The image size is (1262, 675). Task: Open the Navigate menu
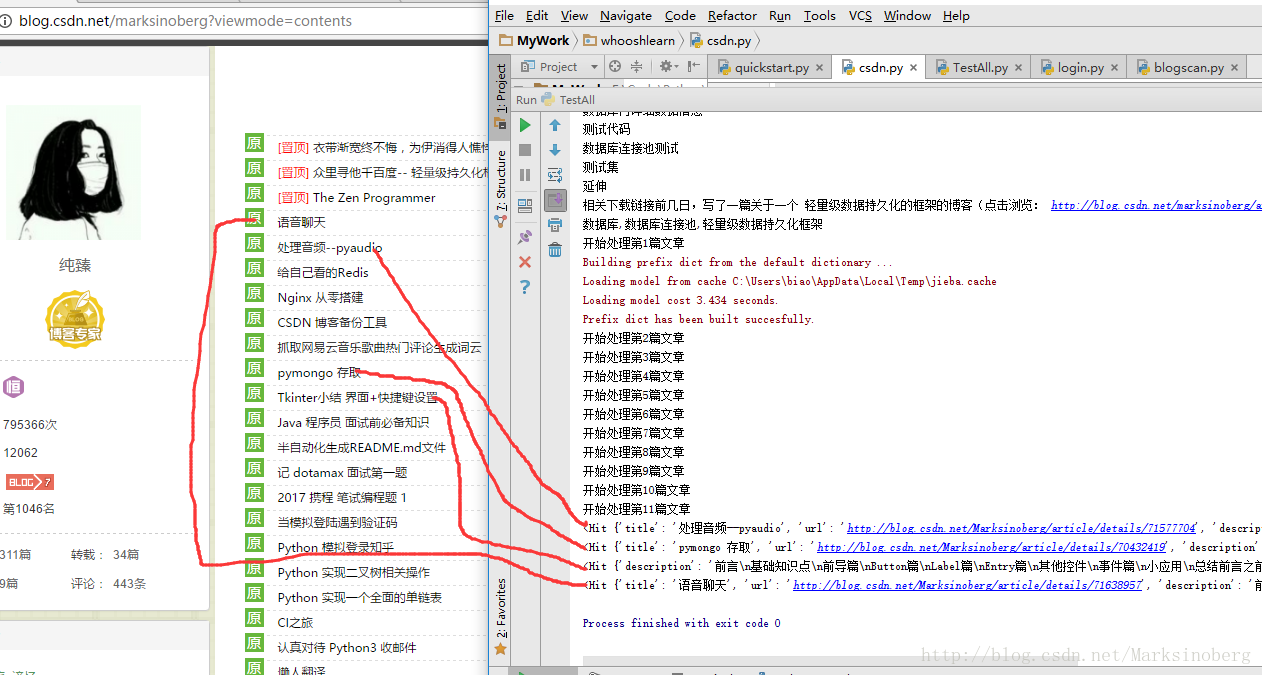pos(626,15)
